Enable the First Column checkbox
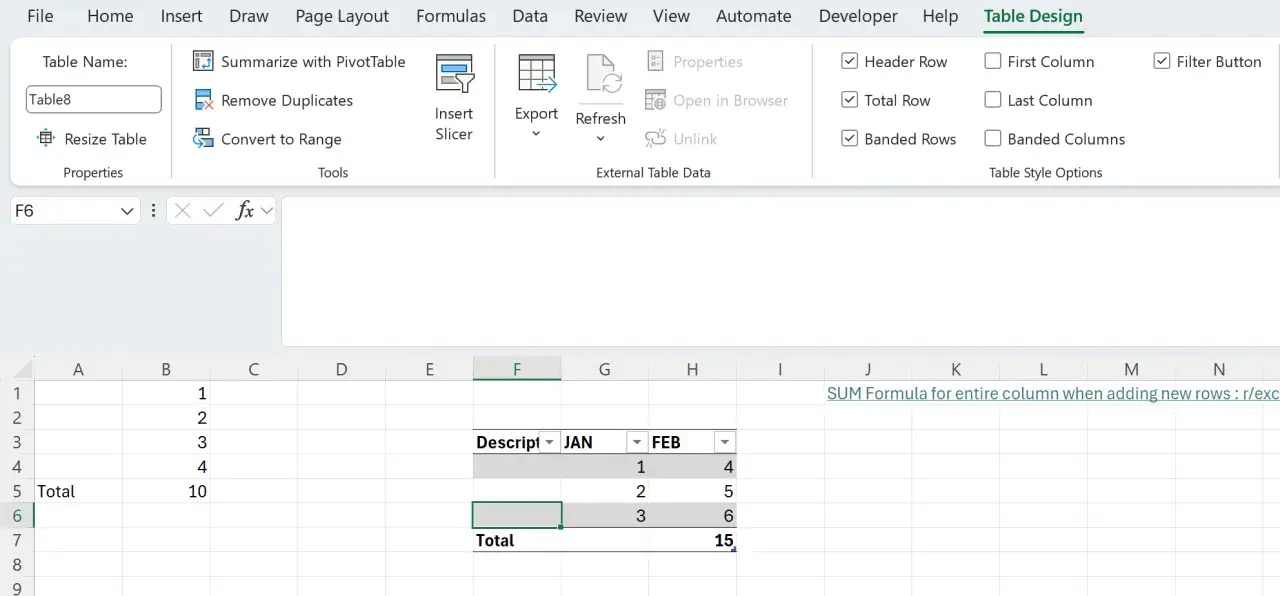The image size is (1280, 596). click(x=993, y=61)
